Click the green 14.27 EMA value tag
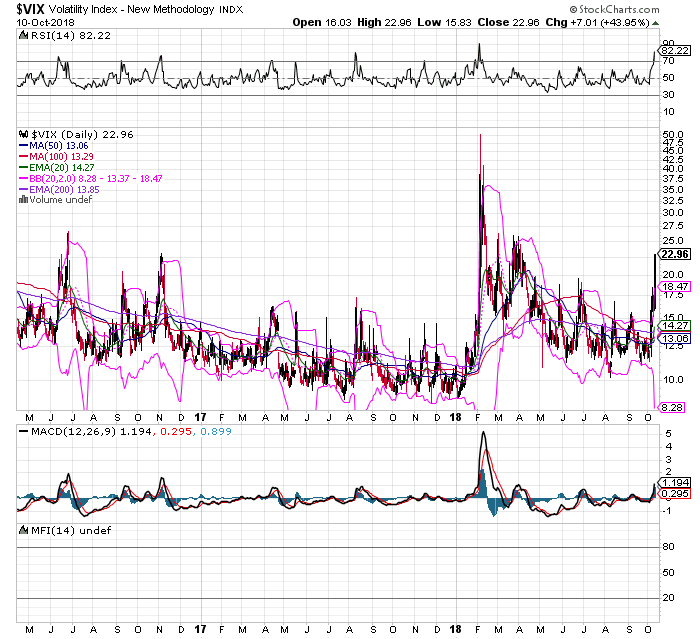 tap(675, 326)
